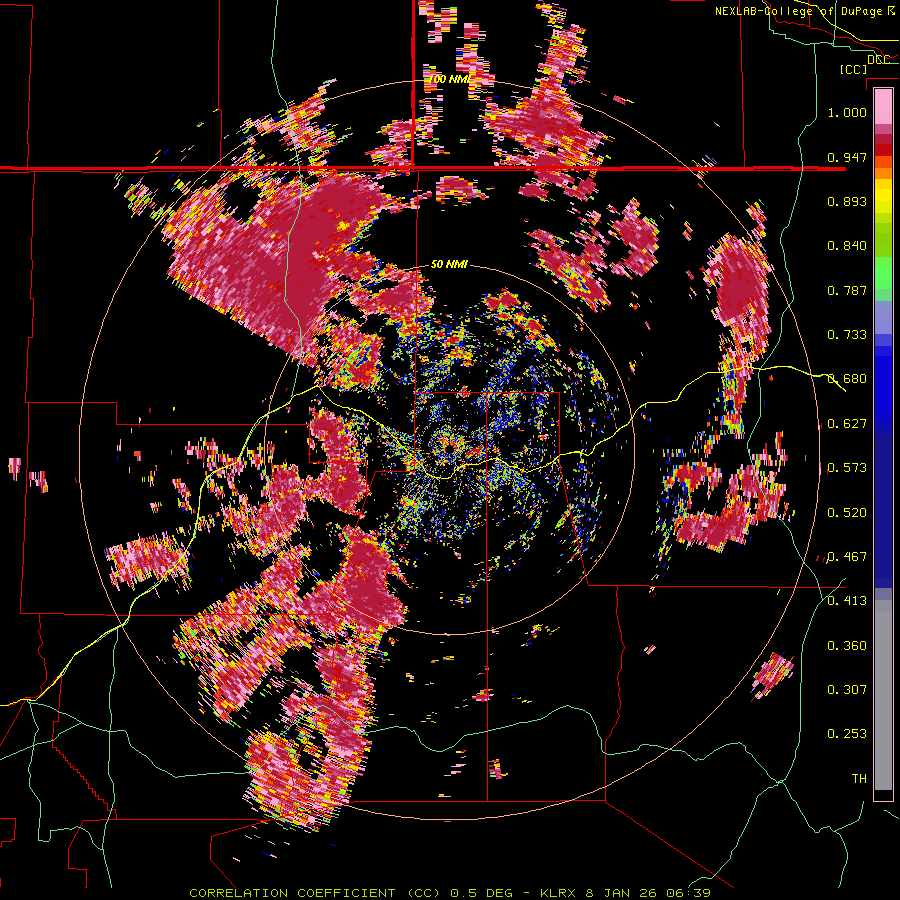Select the 0.787 legend value
This screenshot has width=900, height=900.
pos(847,290)
